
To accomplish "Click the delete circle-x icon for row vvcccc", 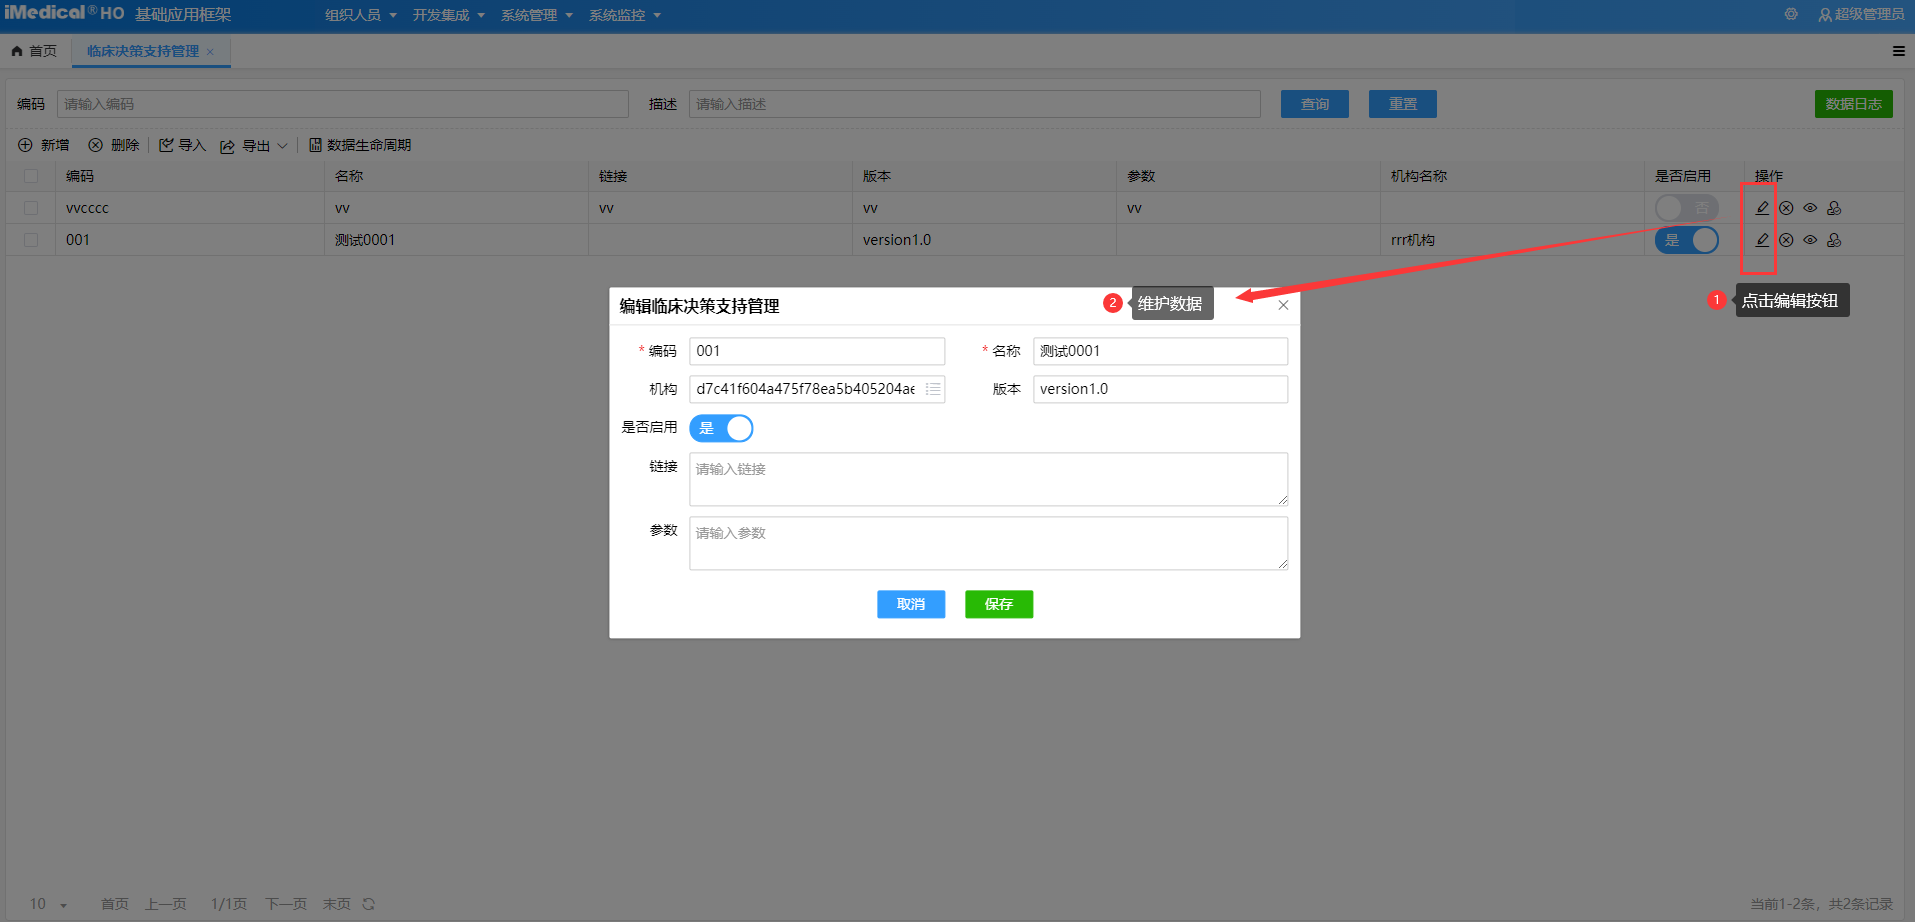I will [1786, 208].
